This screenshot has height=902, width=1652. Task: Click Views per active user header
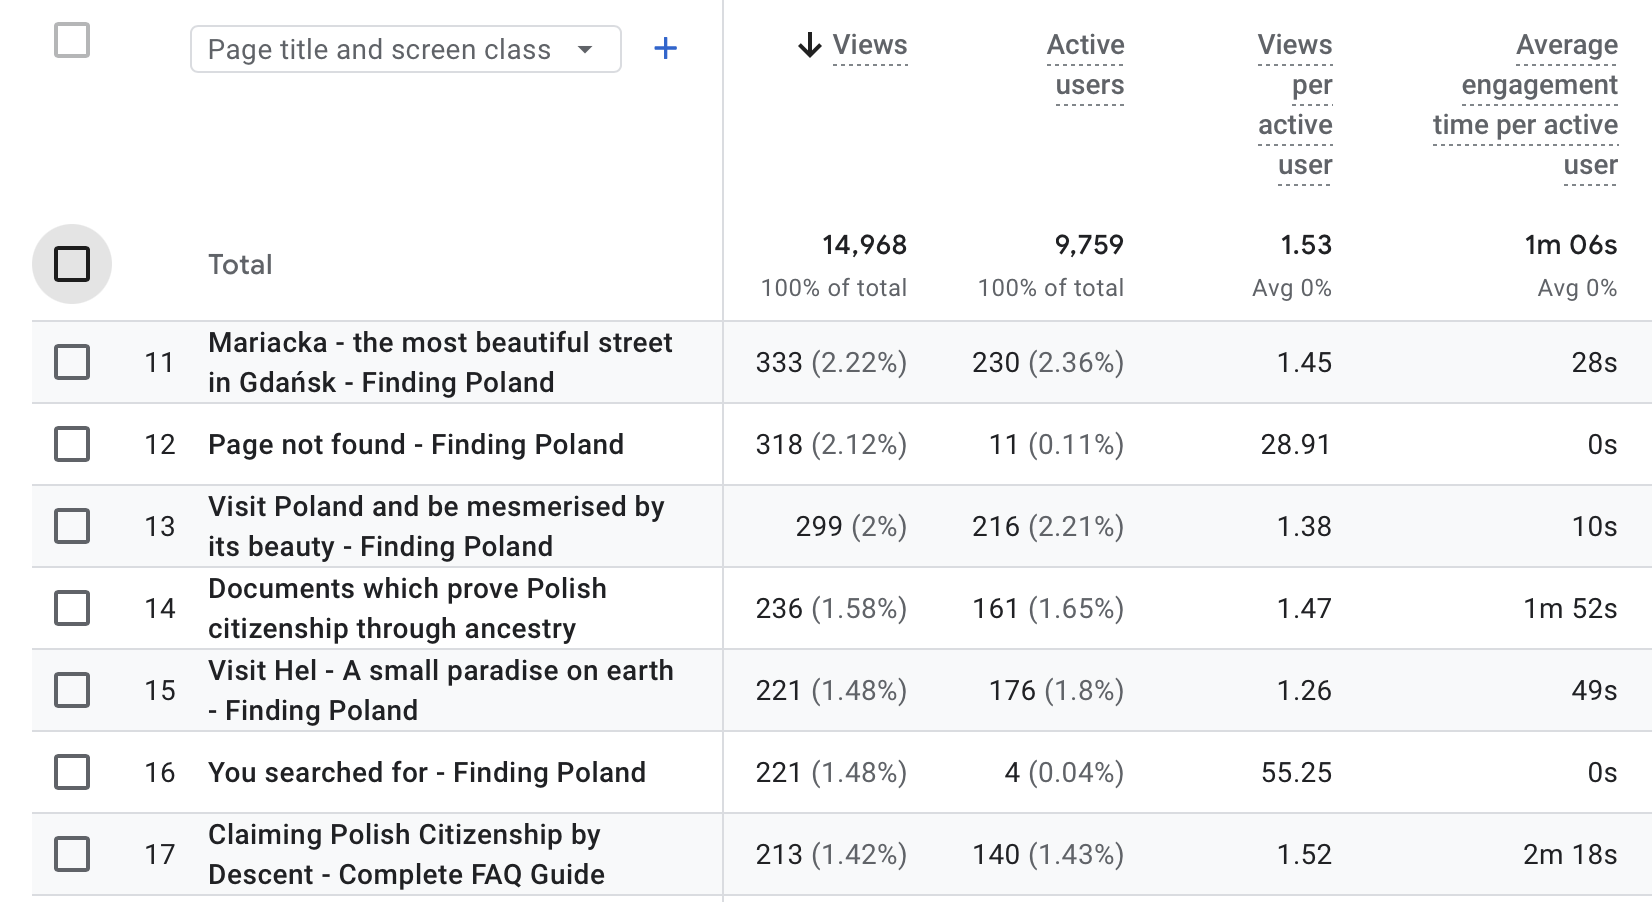pyautogui.click(x=1296, y=105)
